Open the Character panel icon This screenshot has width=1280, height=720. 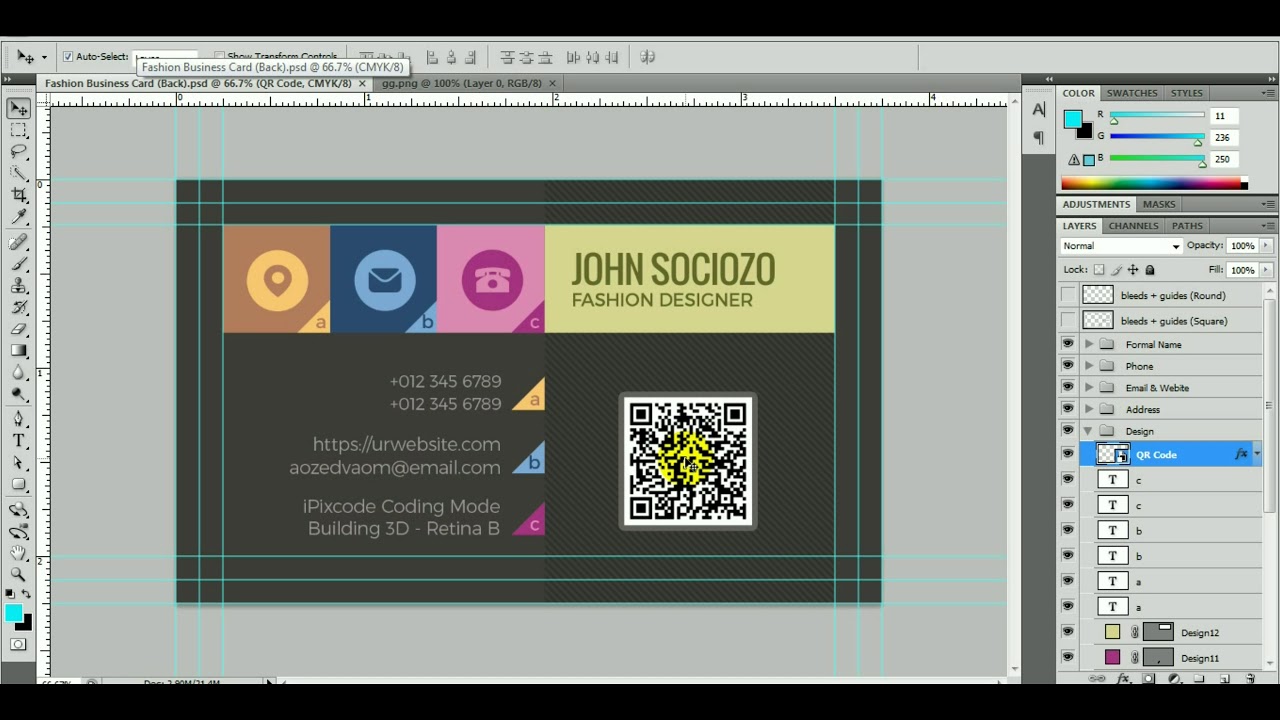[1039, 110]
